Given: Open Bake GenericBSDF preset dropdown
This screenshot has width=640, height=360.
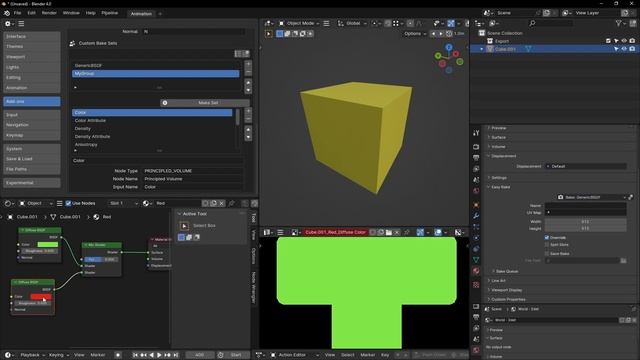Looking at the screenshot, I should 591,197.
